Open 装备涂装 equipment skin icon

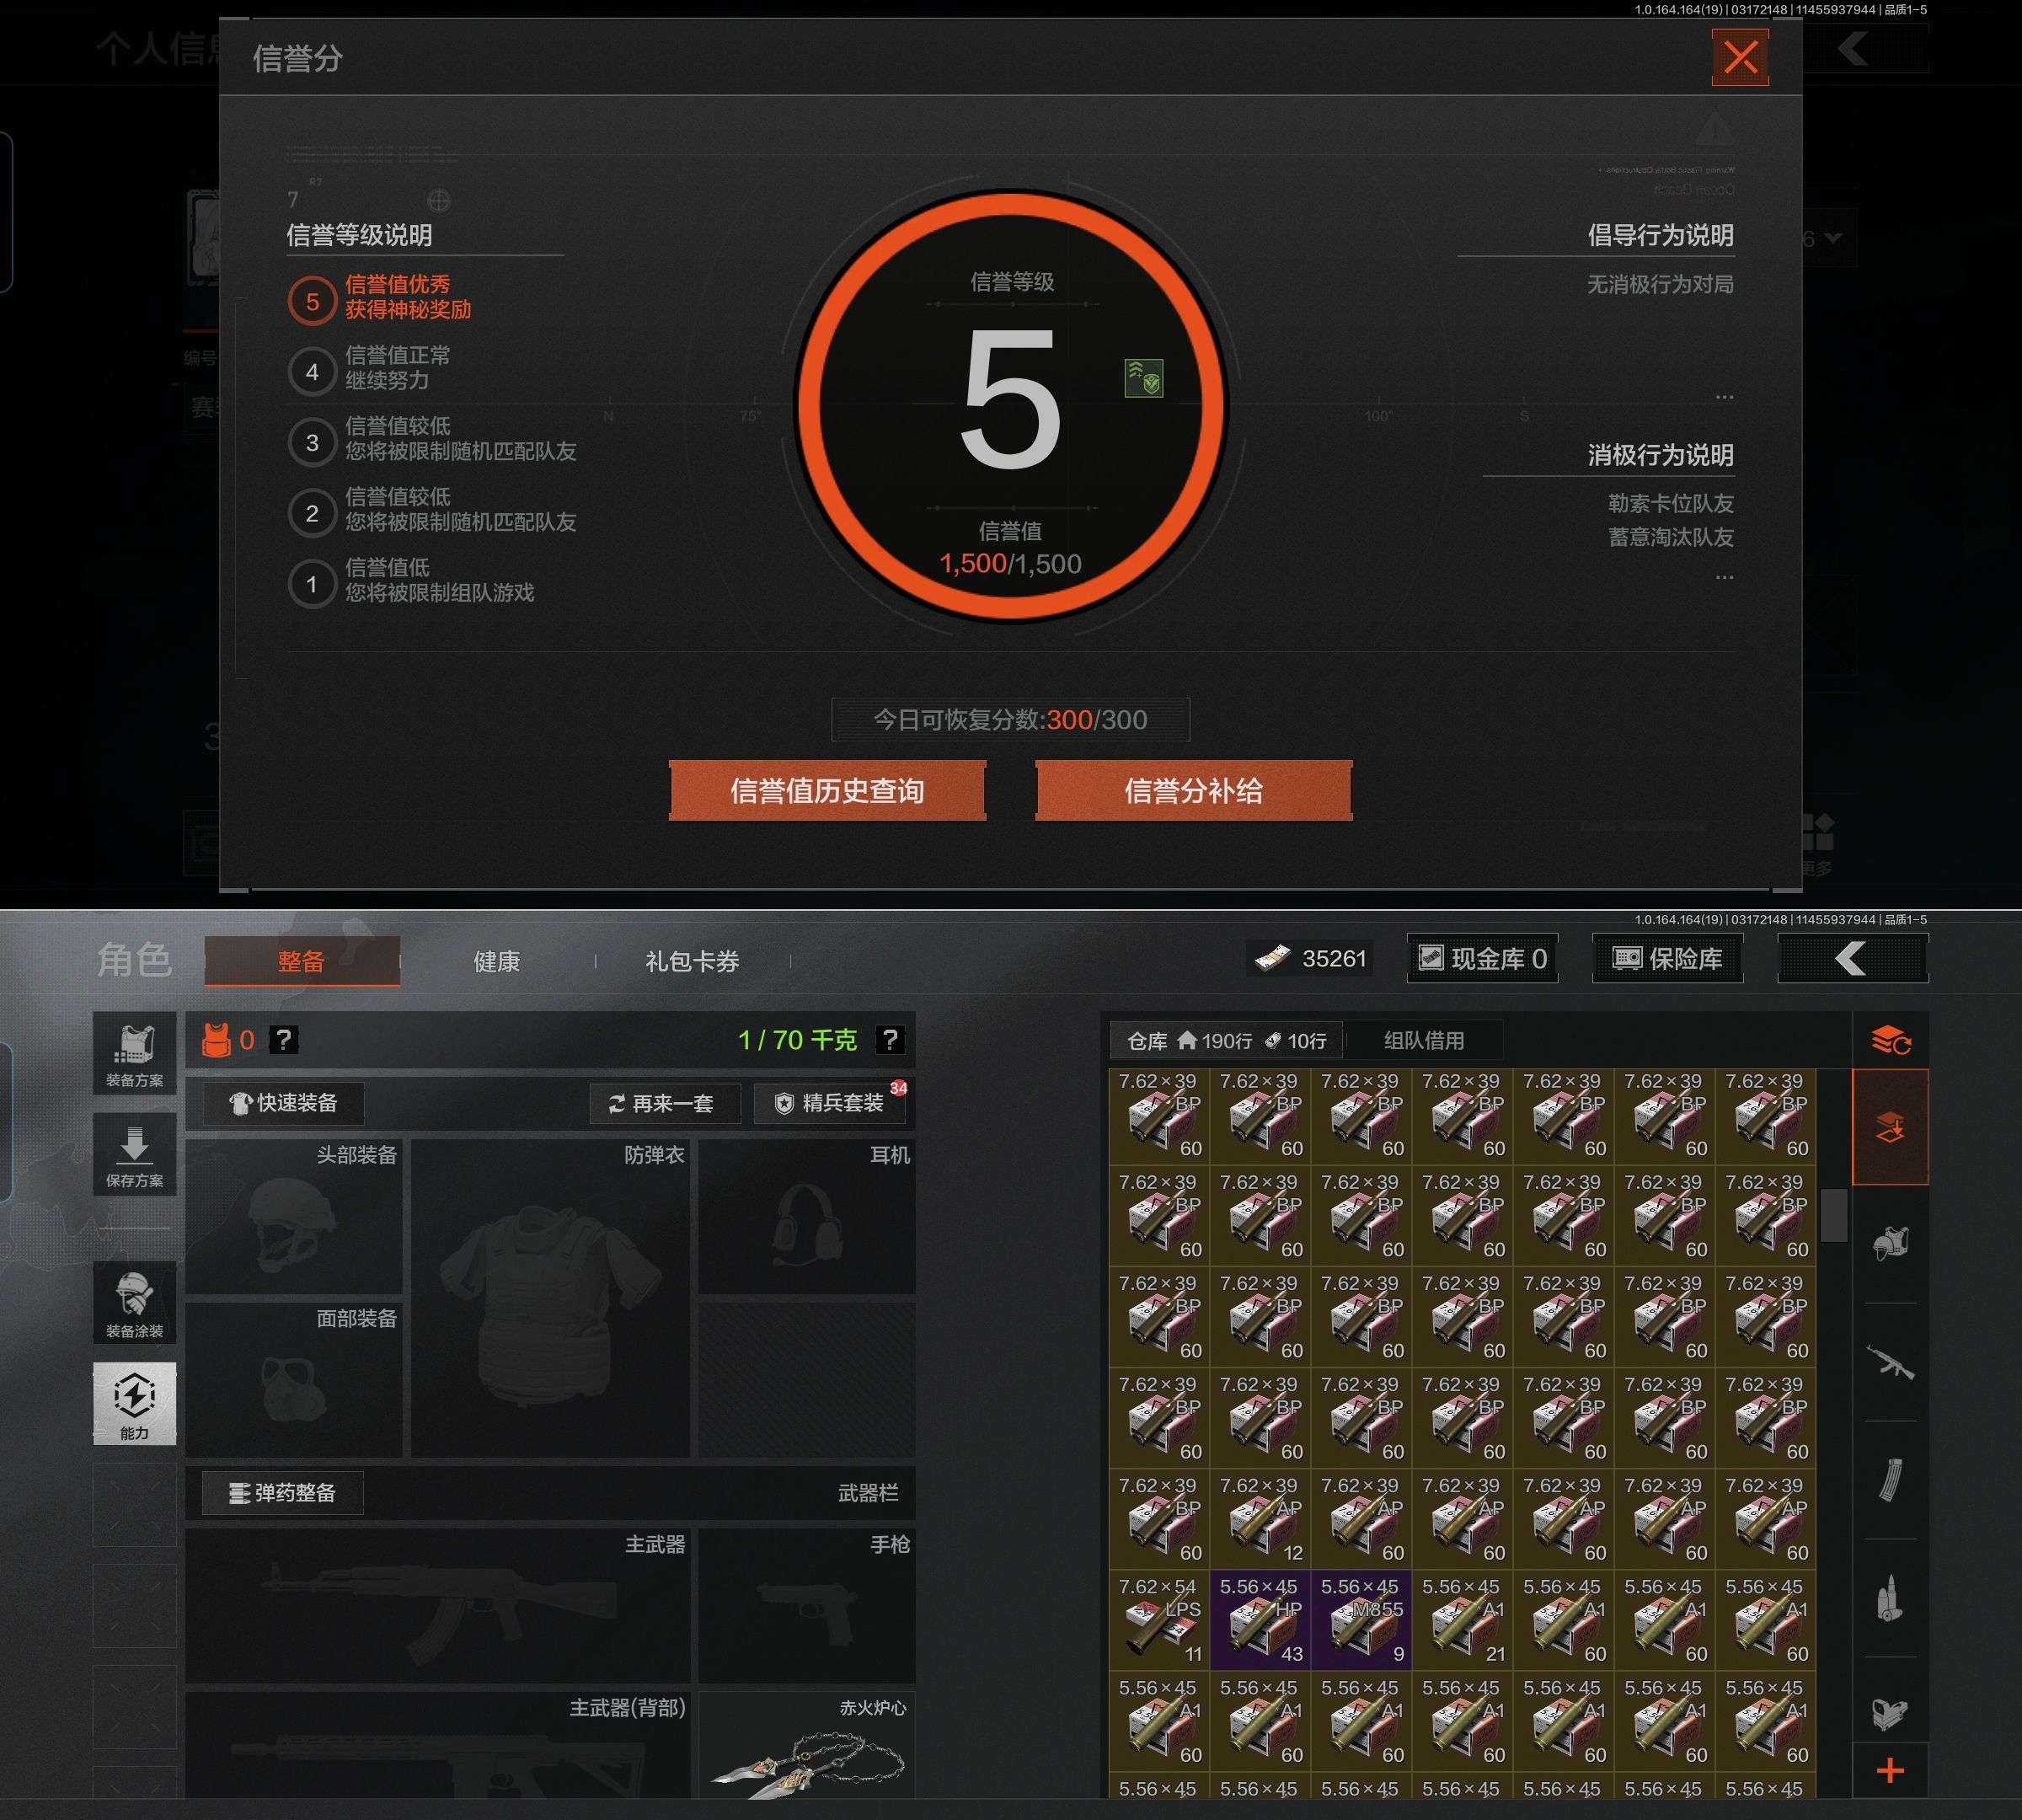[x=134, y=1303]
